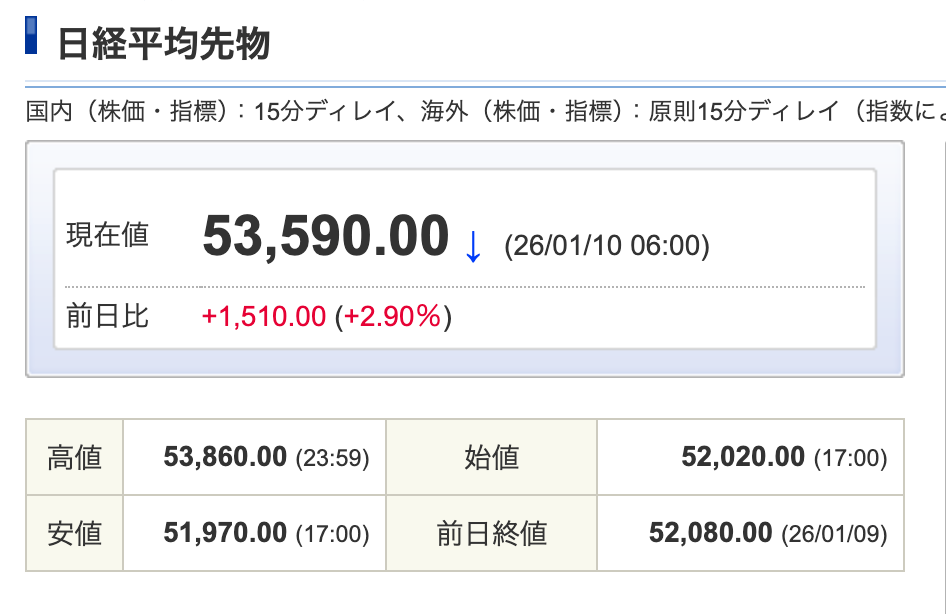Click the timestamp 26/01/10 06:00
The height and width of the screenshot is (614, 946).
pyautogui.click(x=607, y=246)
